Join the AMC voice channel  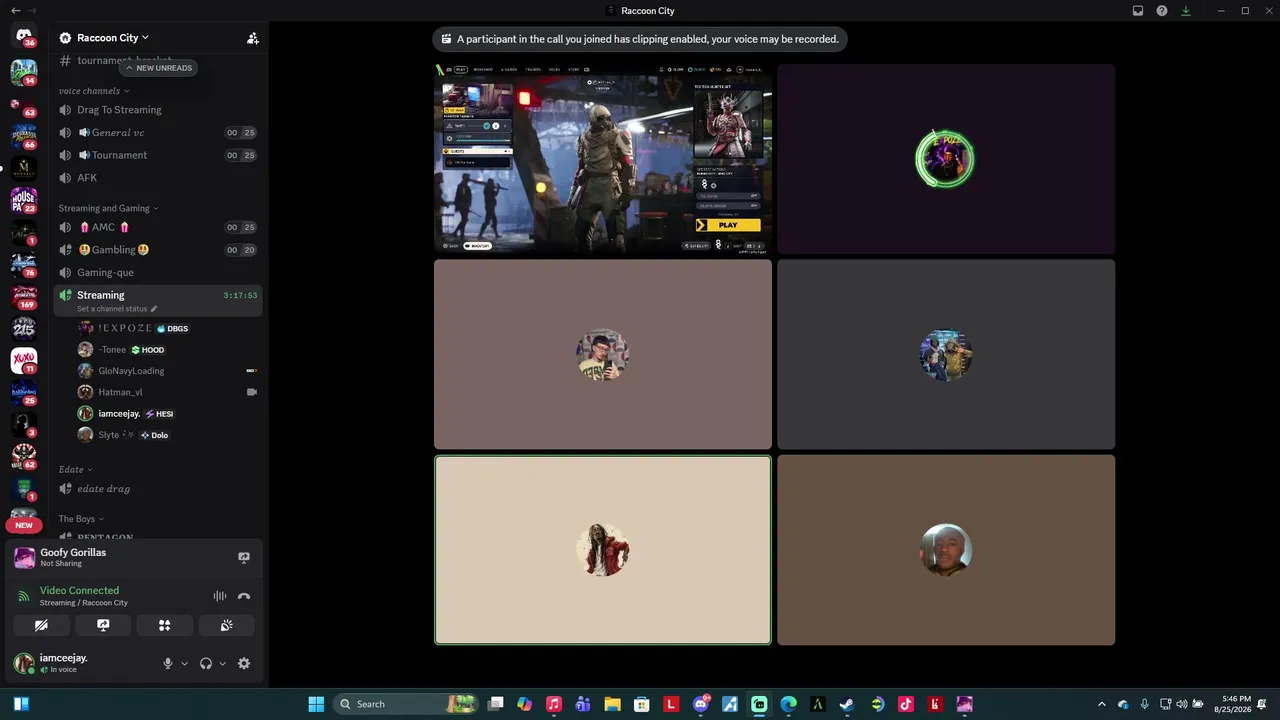point(158,227)
